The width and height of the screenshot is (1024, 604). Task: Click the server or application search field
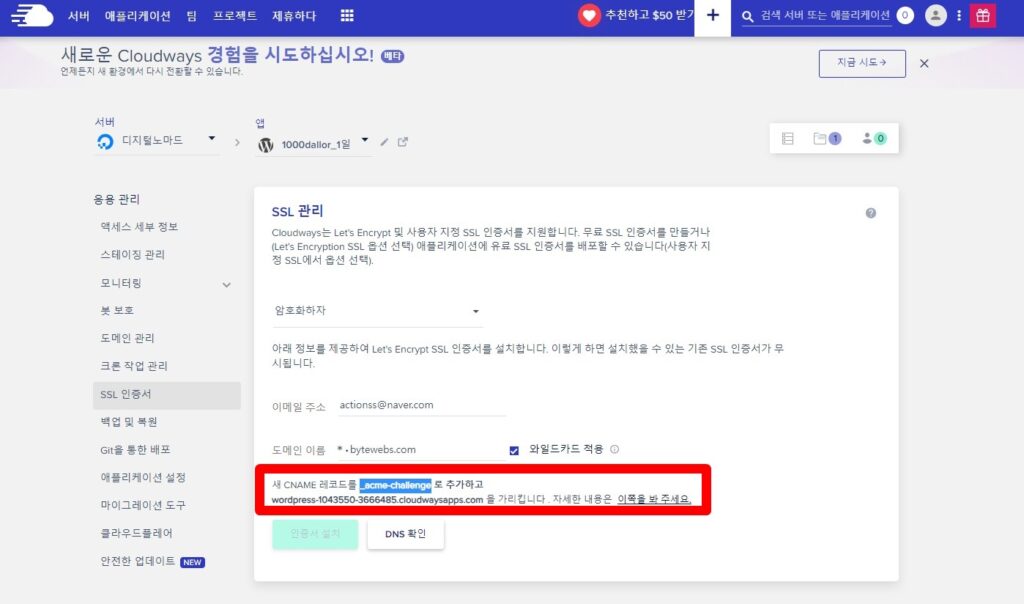[825, 16]
